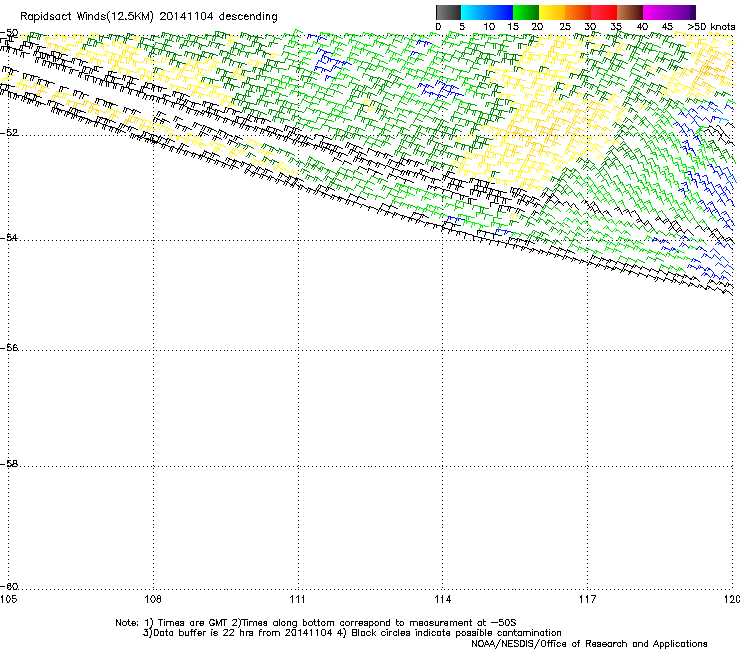Click the cyan-blue 5-15 knots legend swatch
The height and width of the screenshot is (650, 740).
click(x=487, y=12)
